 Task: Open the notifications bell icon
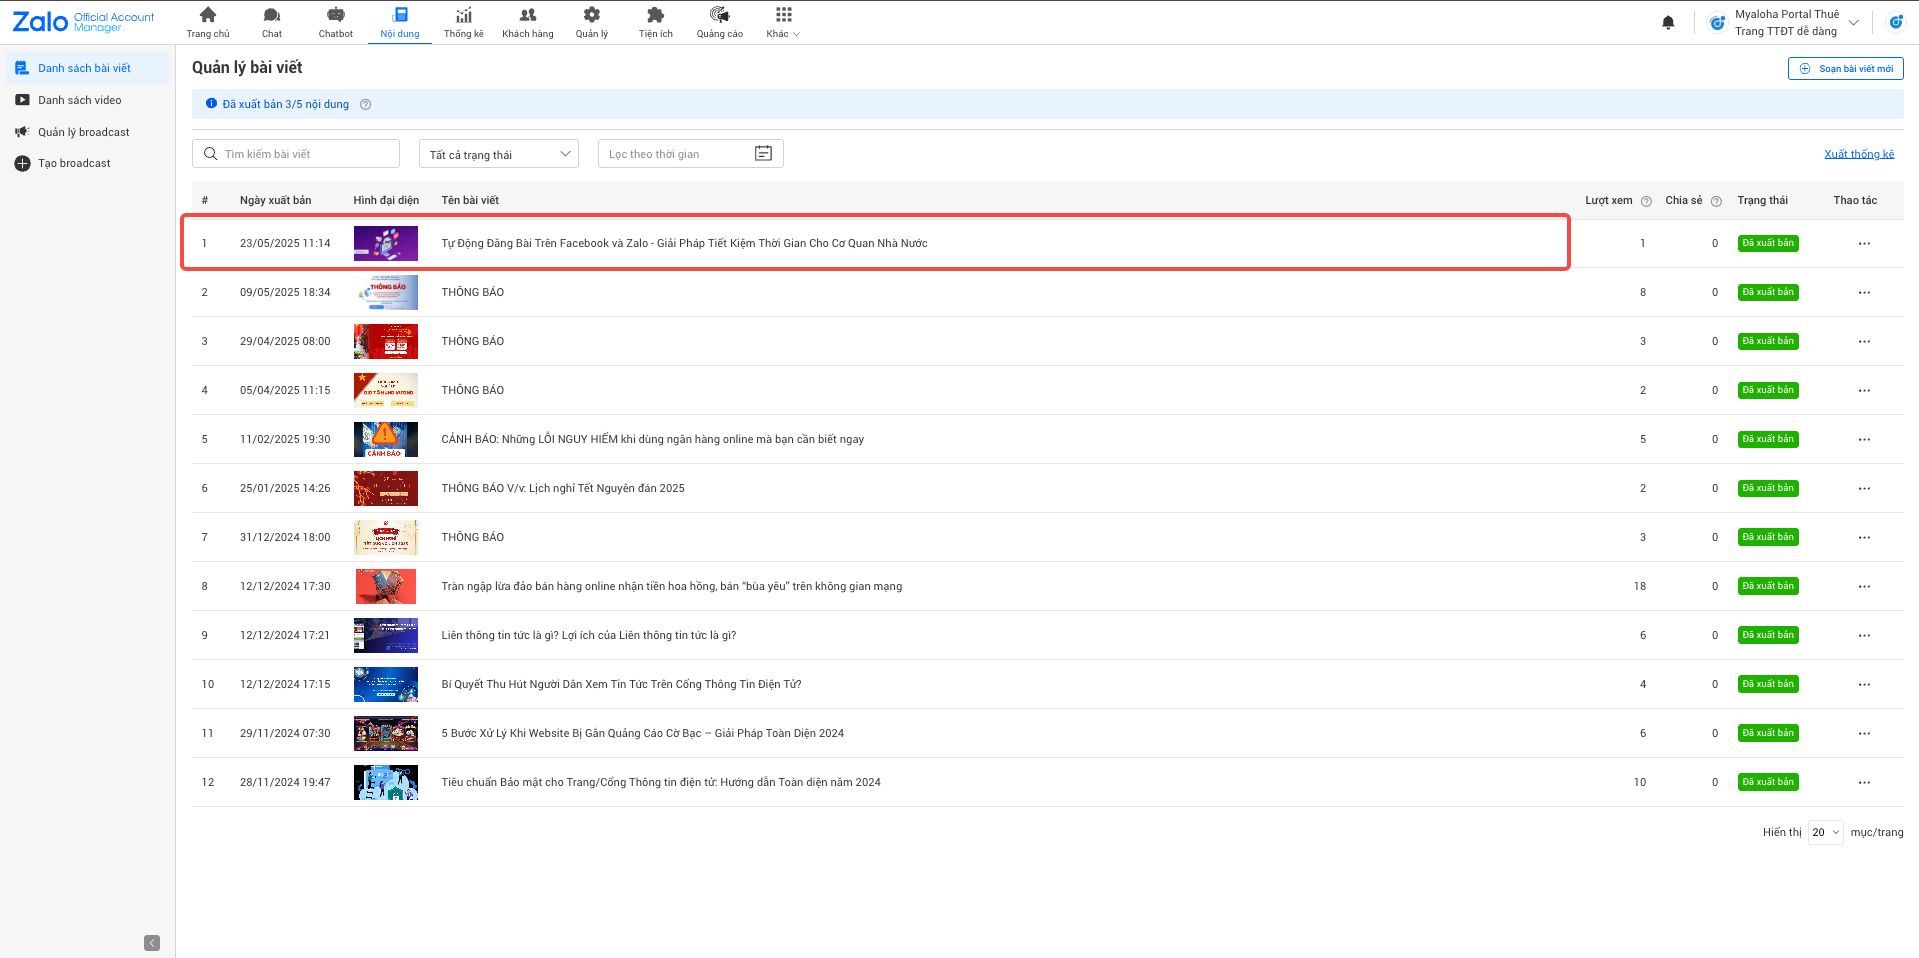tap(1667, 23)
